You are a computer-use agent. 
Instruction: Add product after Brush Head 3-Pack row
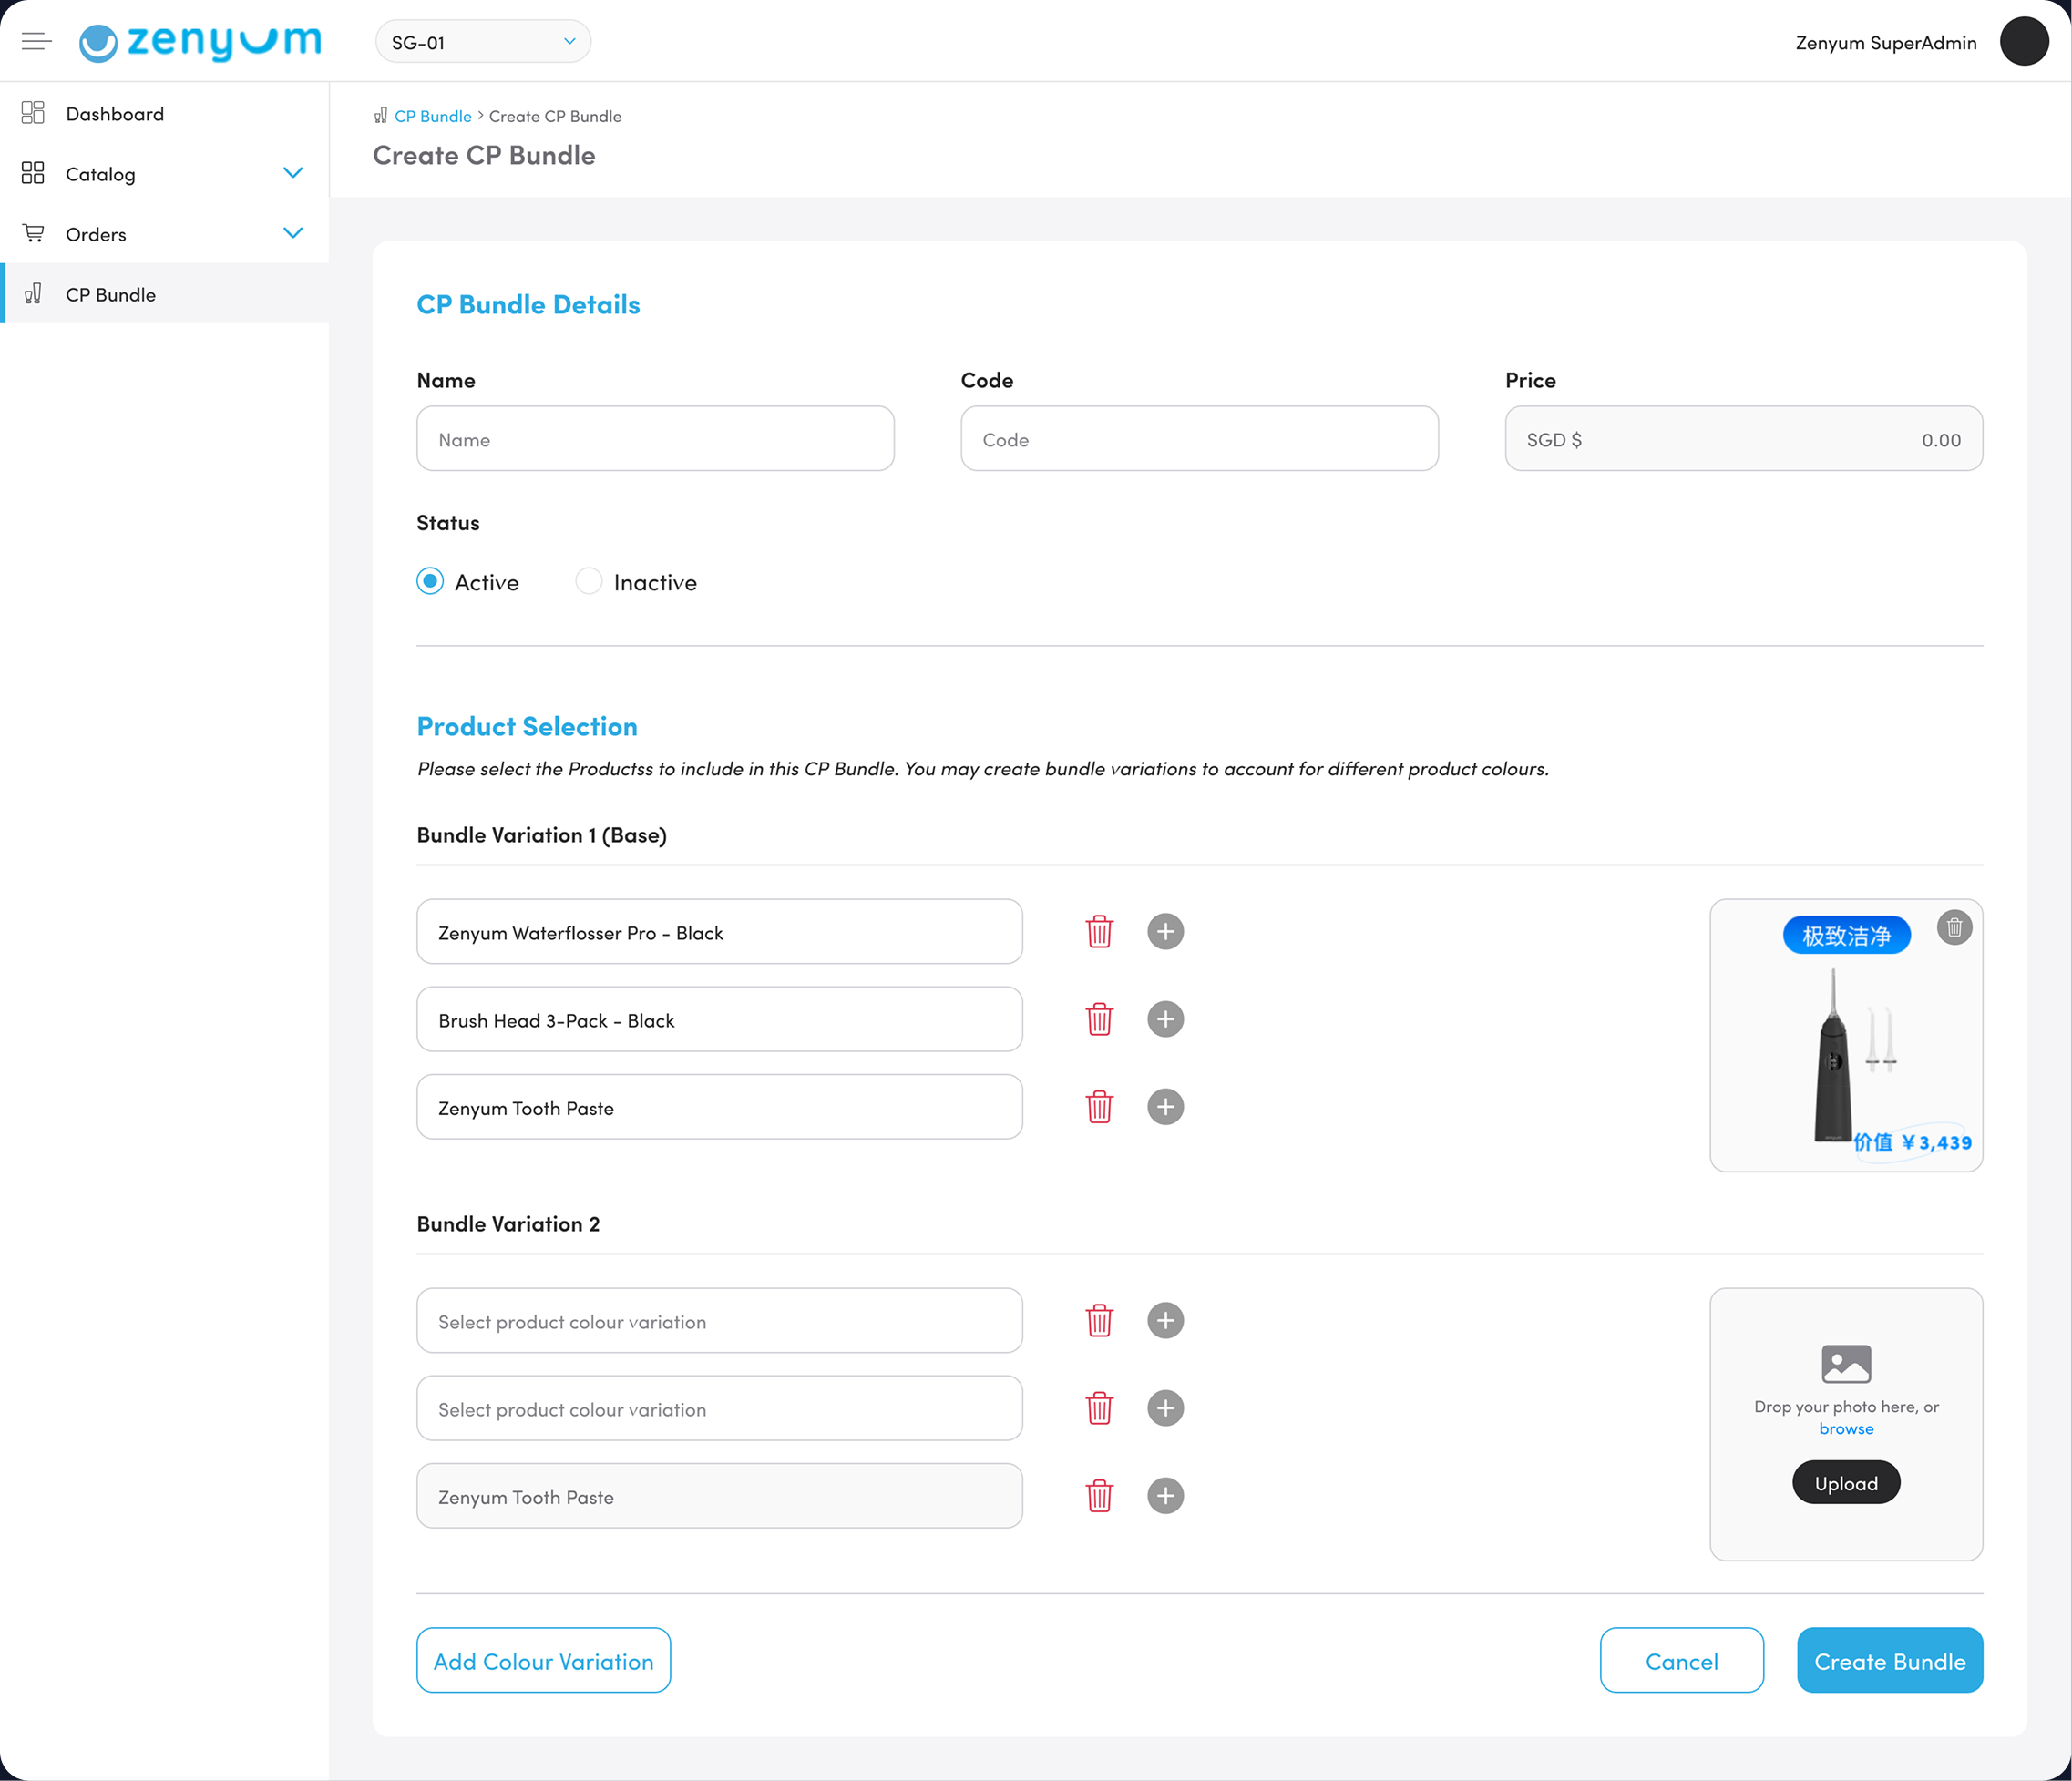pyautogui.click(x=1165, y=1019)
